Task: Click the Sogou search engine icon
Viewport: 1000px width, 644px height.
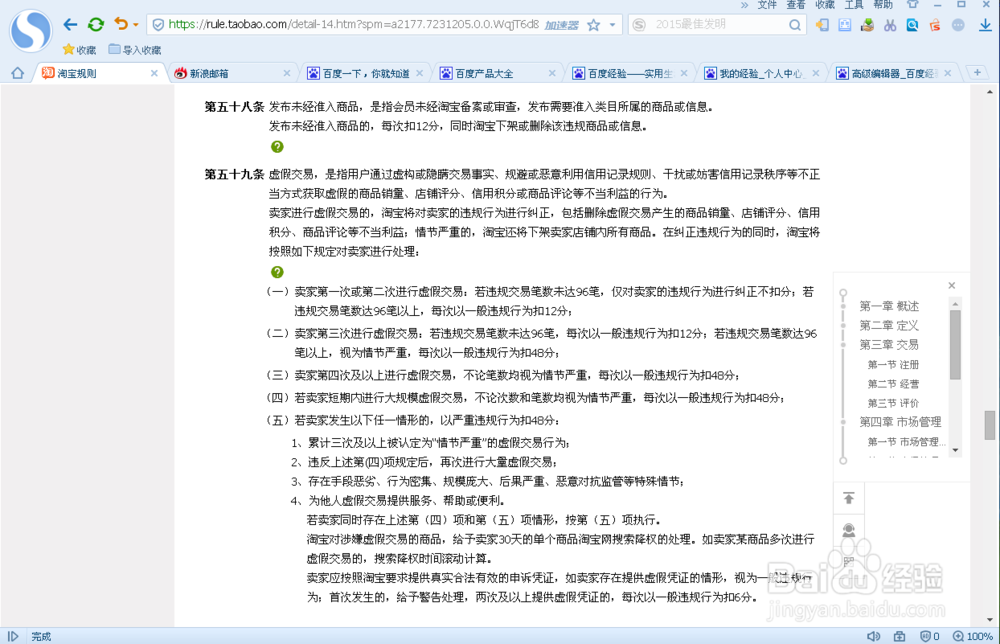Action: pyautogui.click(x=639, y=25)
